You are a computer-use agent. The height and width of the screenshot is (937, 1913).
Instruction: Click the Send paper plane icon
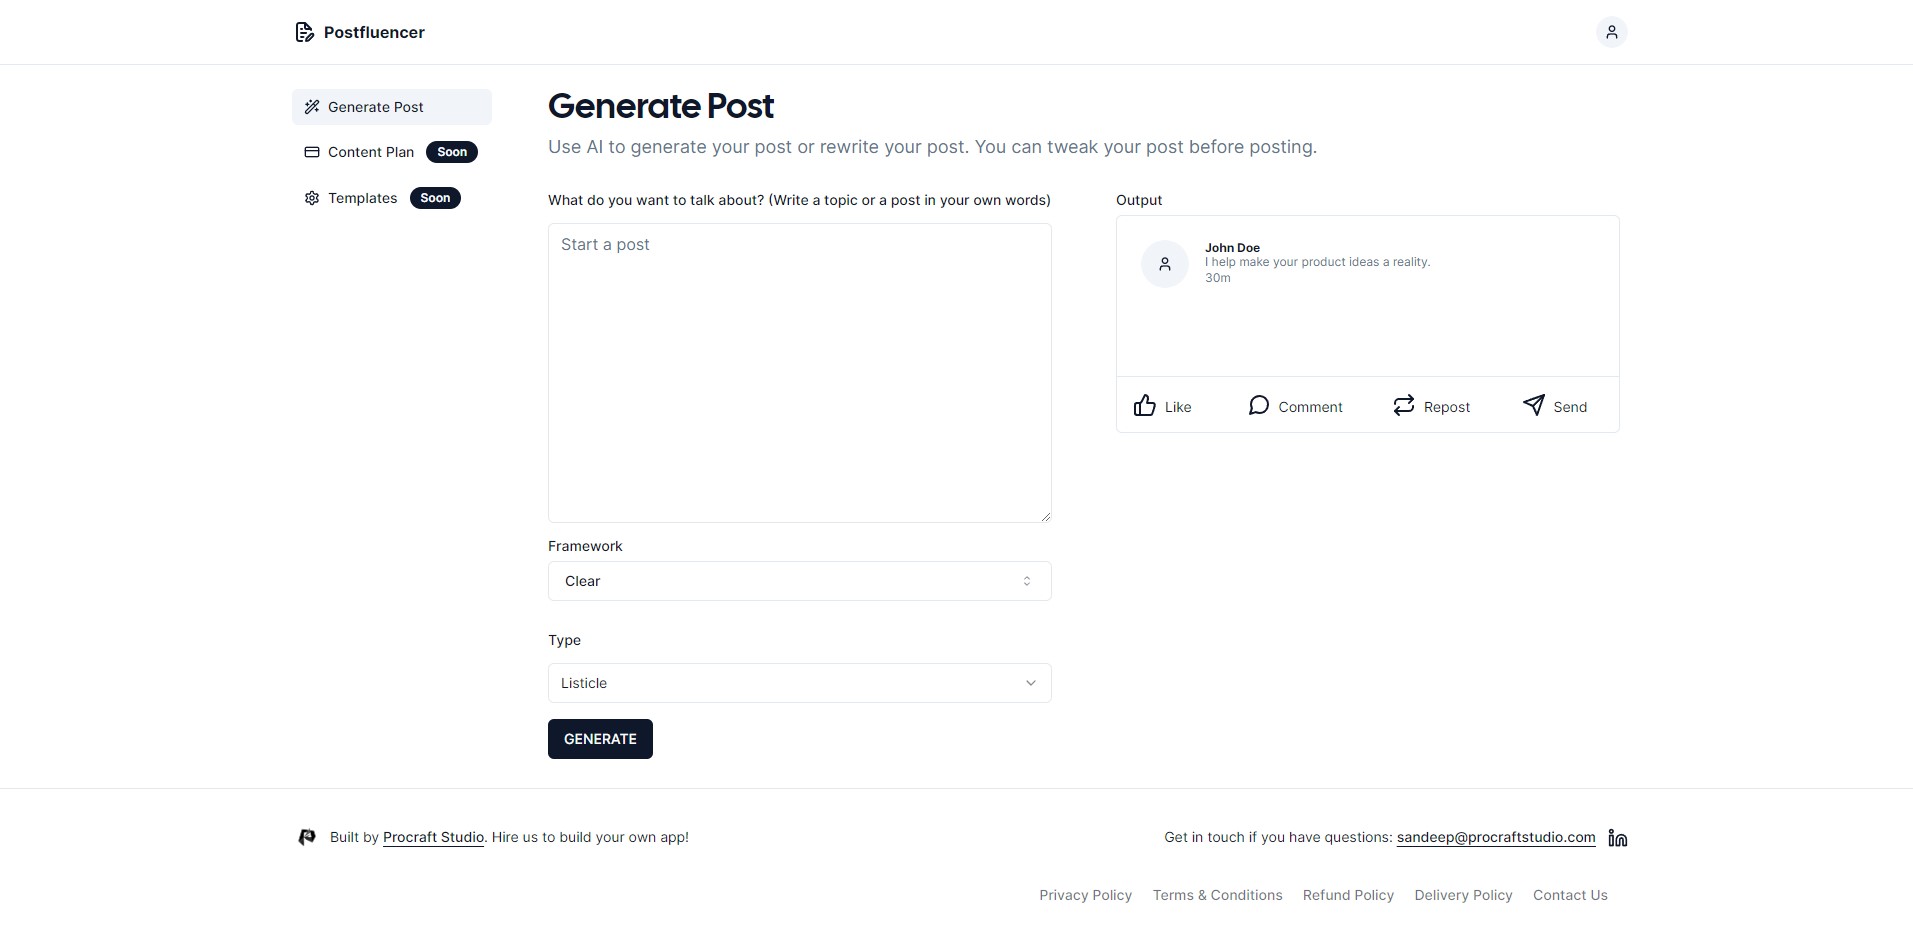click(x=1534, y=405)
